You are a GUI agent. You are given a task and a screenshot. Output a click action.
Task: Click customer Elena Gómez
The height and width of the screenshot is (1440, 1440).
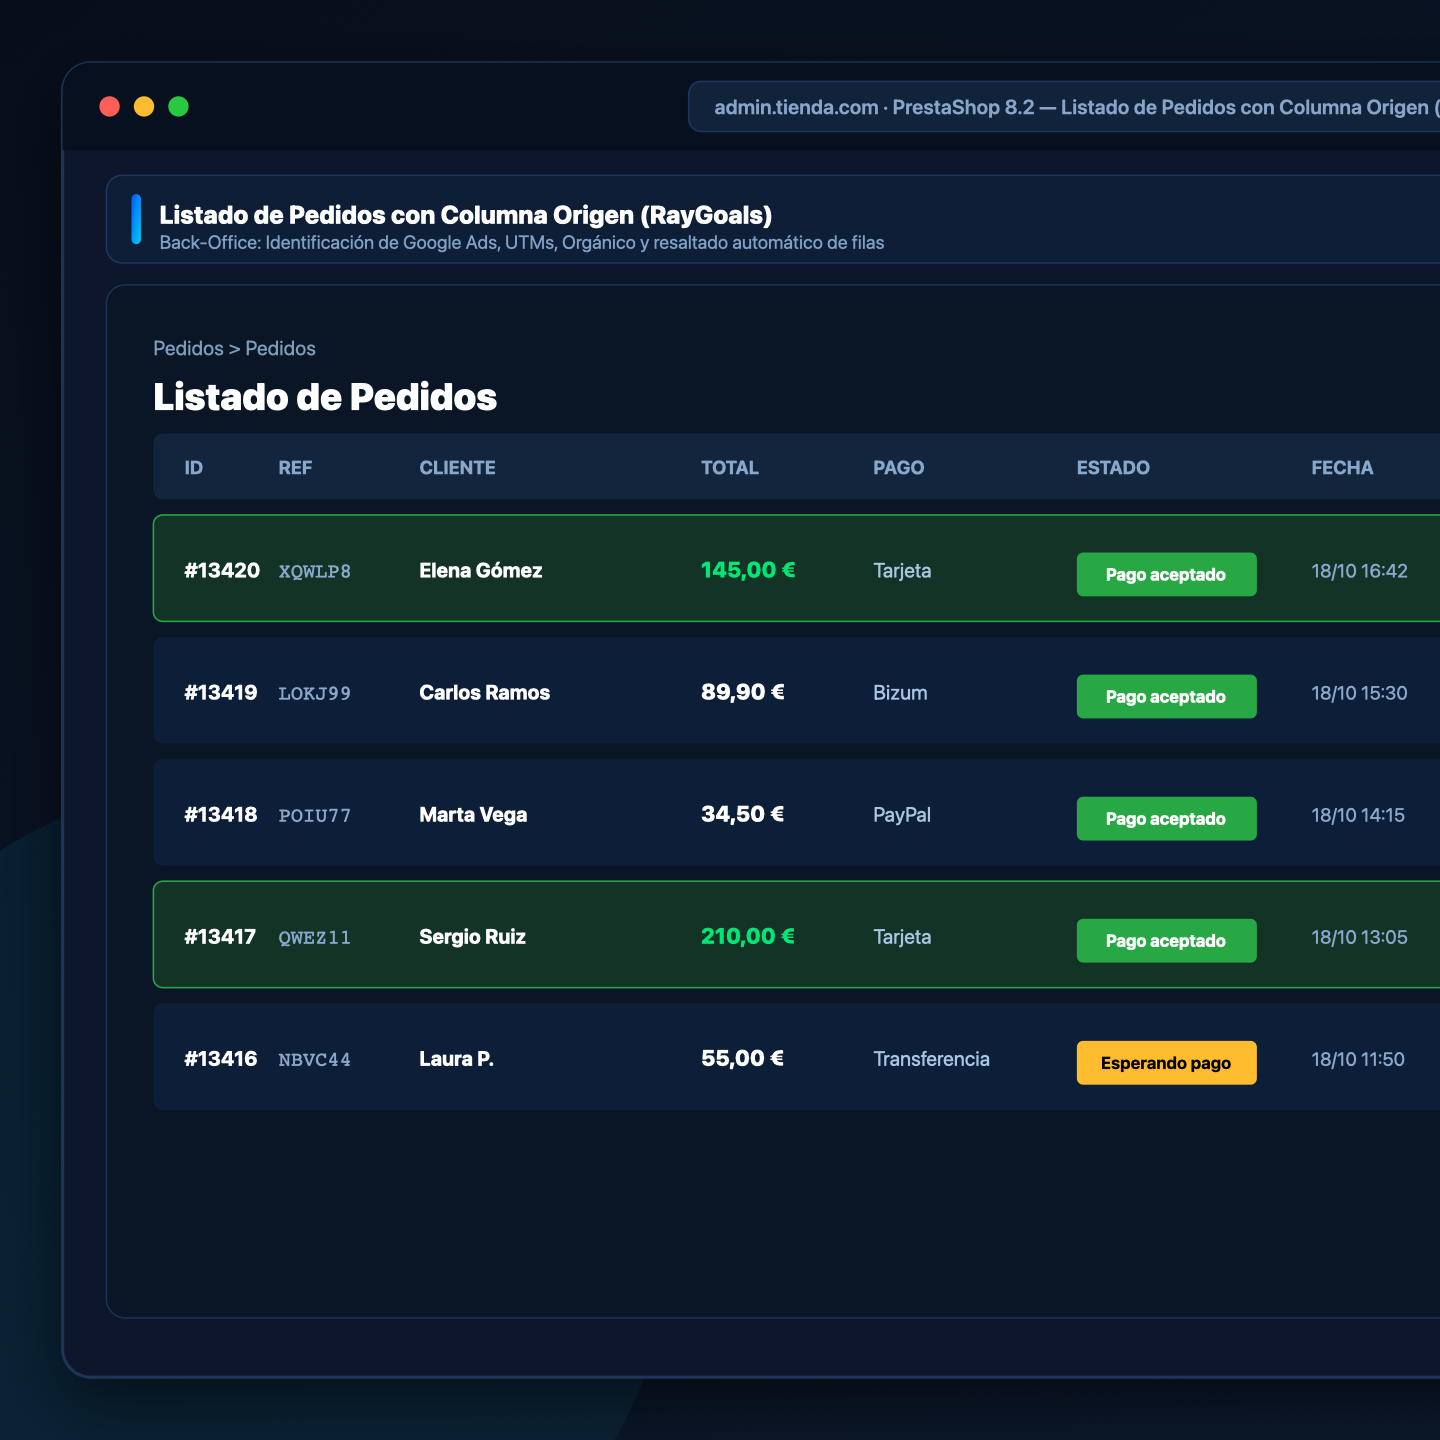coord(481,571)
